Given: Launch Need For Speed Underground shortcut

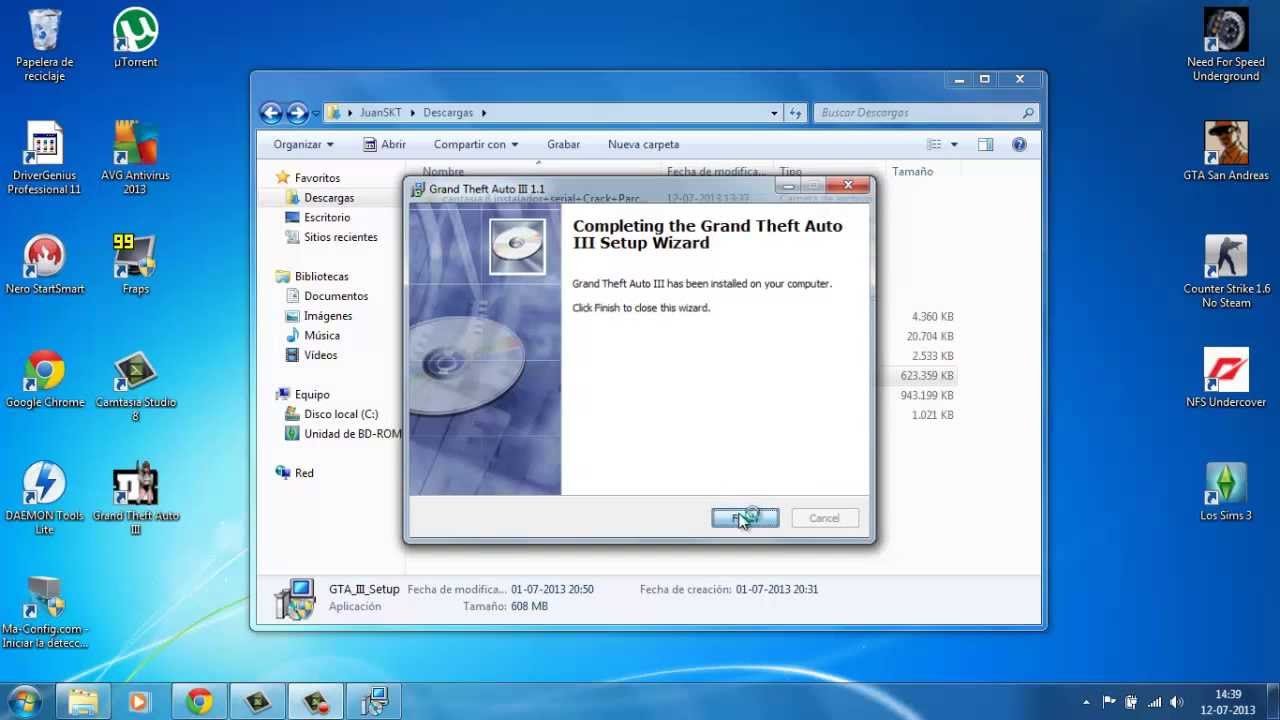Looking at the screenshot, I should 1226,45.
